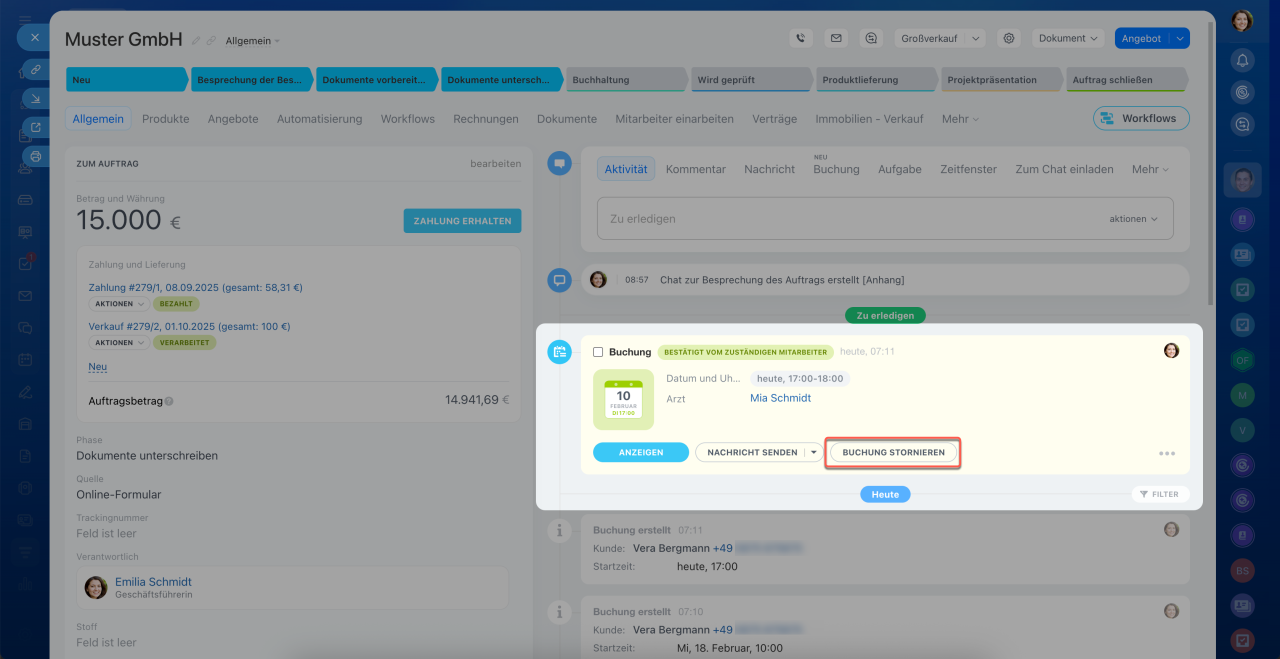Open the Mia Schmidt link
Image resolution: width=1280 pixels, height=659 pixels.
[x=780, y=398]
